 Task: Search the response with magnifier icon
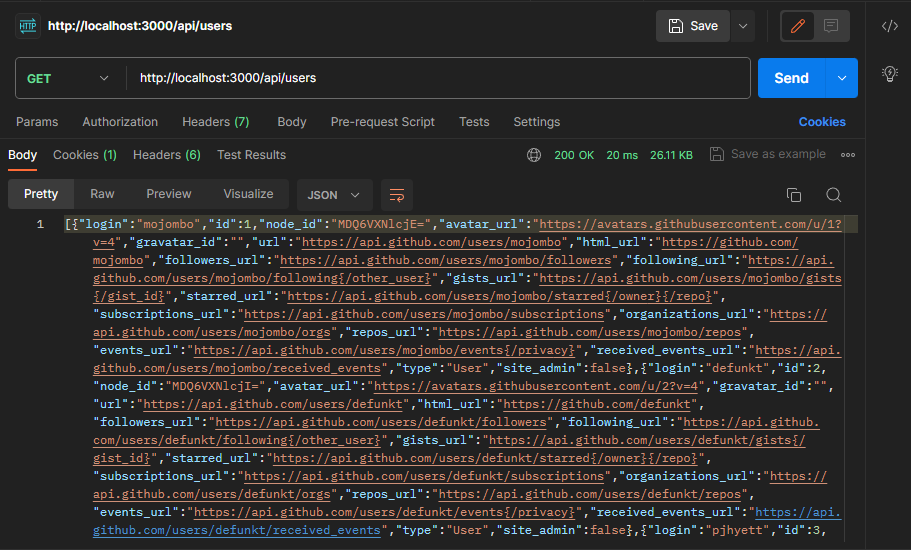[x=834, y=195]
